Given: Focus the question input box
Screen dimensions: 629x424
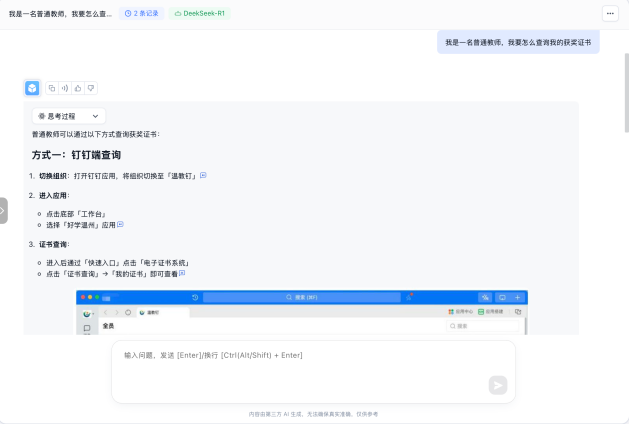Looking at the screenshot, I should click(313, 372).
